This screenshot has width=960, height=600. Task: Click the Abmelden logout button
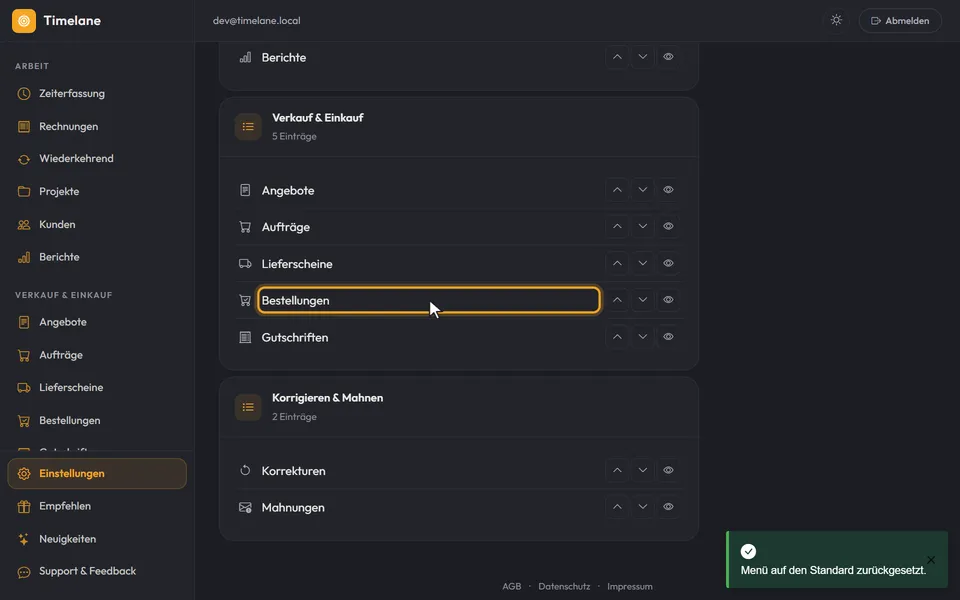(900, 21)
